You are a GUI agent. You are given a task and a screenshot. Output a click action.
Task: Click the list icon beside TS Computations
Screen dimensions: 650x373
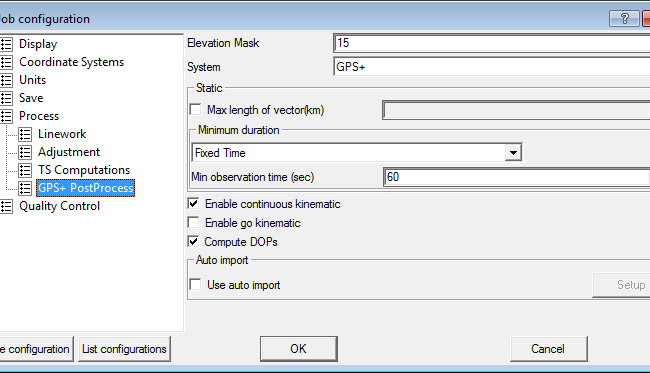pos(25,170)
